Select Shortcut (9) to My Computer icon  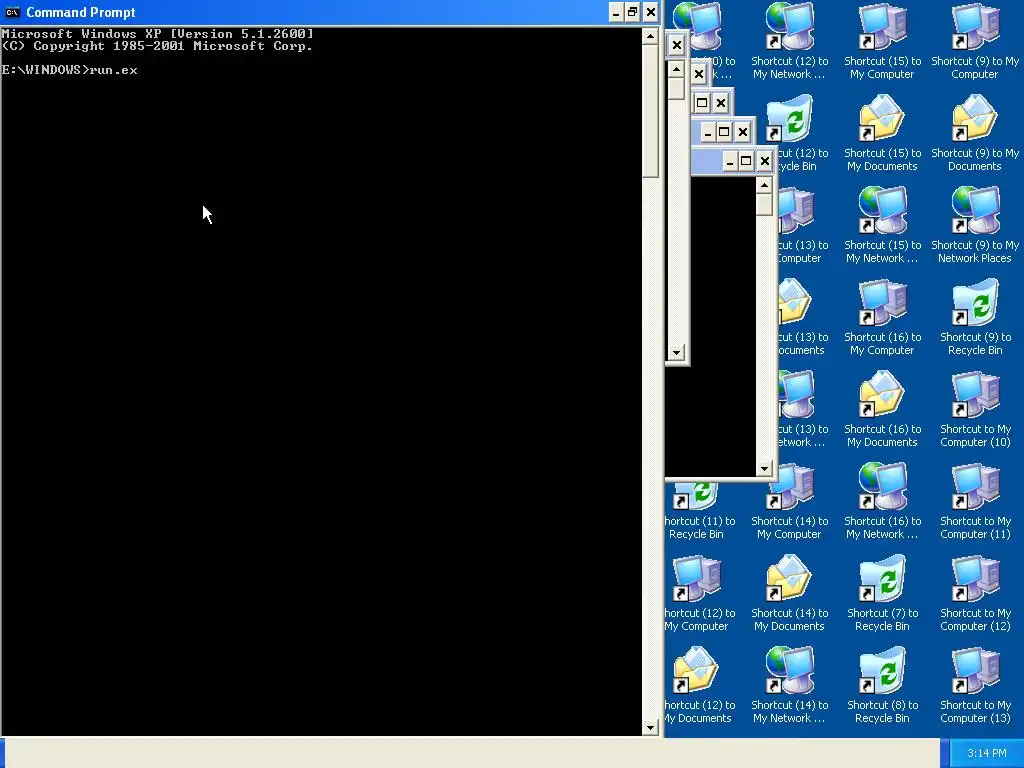click(975, 41)
